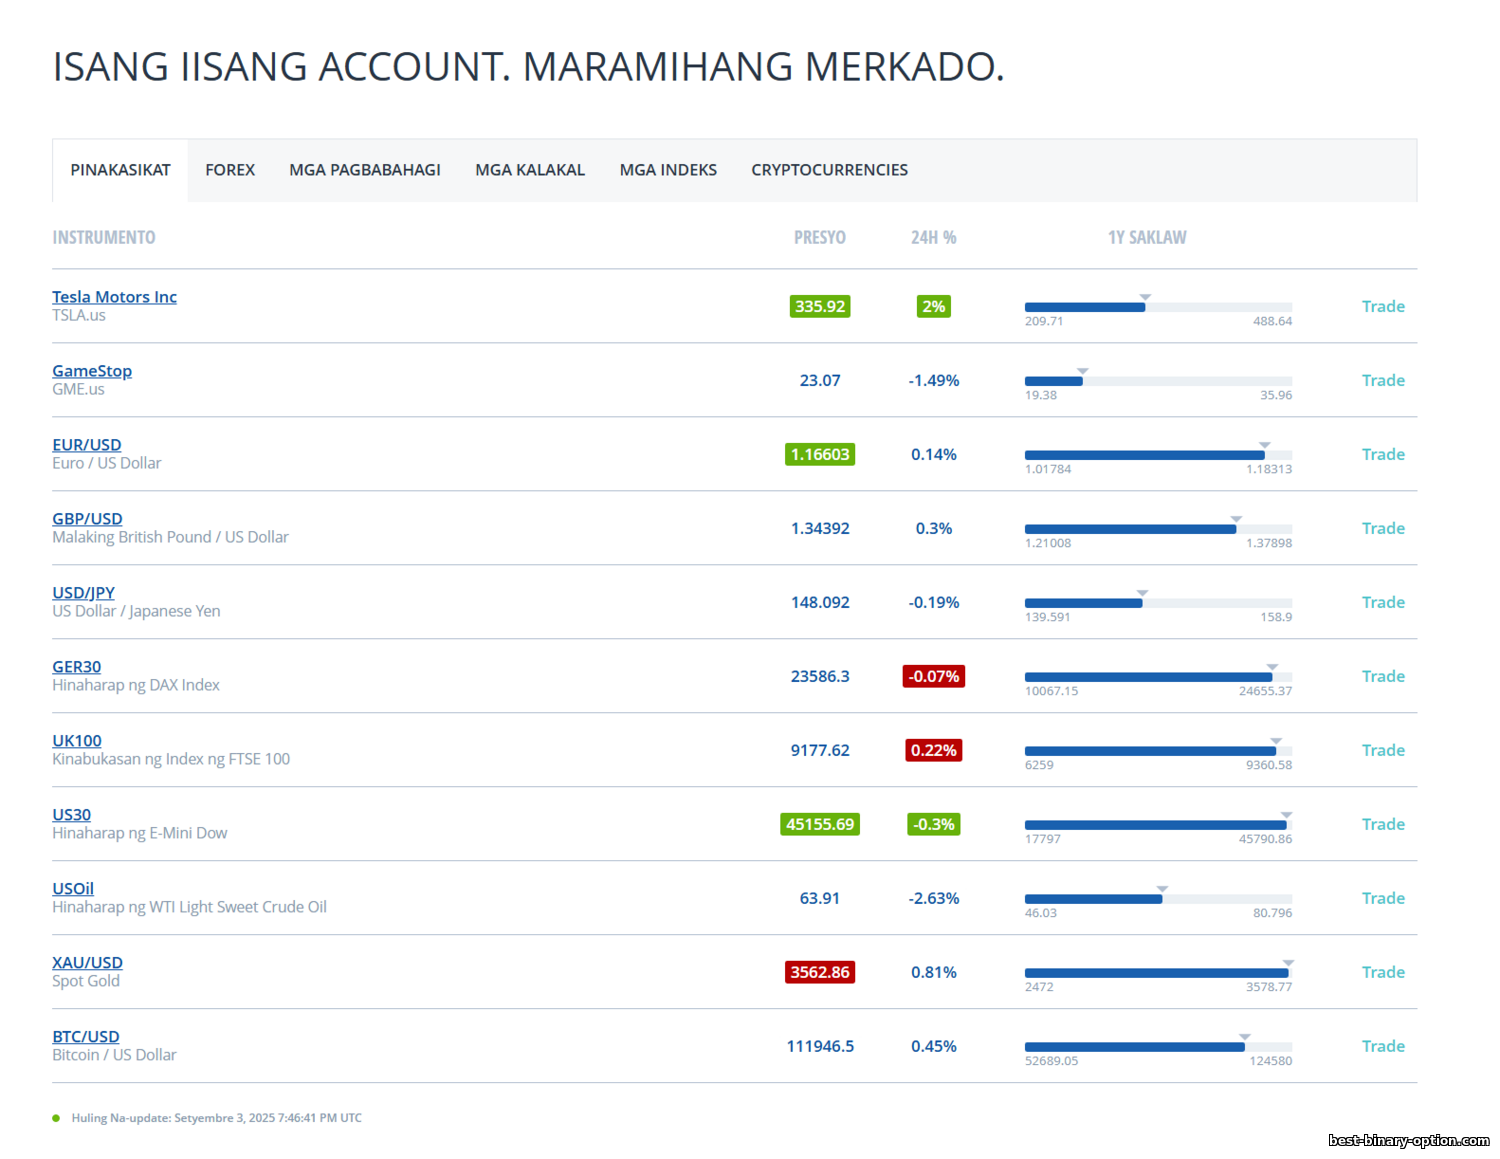1500x1159 pixels.
Task: Open the XAU/USD Spot Gold link
Action: (88, 963)
